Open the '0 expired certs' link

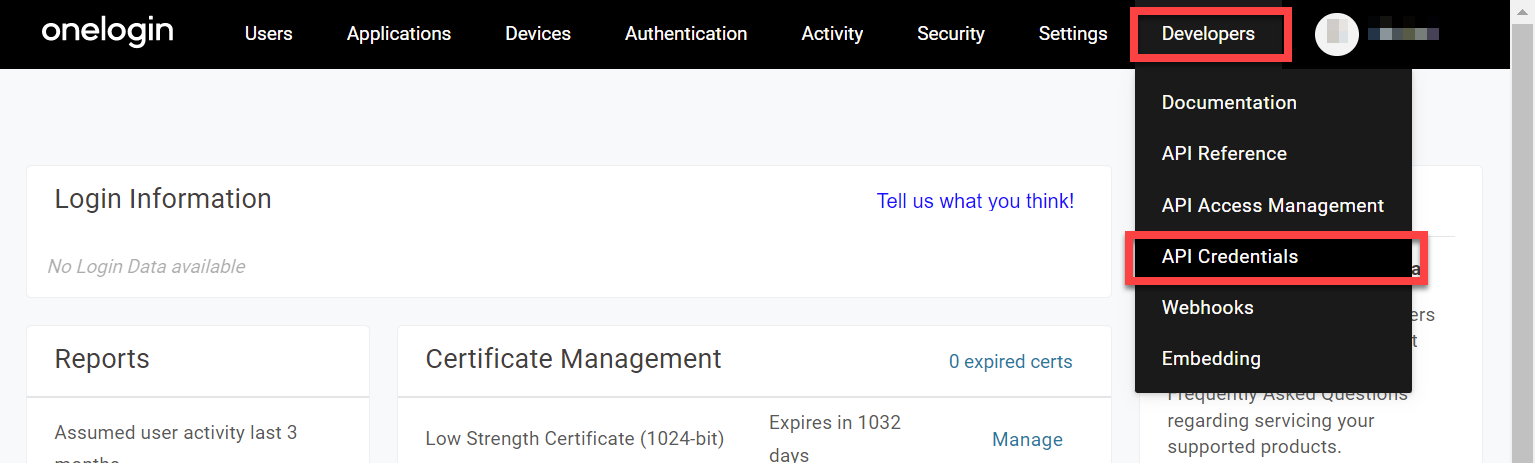(1010, 362)
